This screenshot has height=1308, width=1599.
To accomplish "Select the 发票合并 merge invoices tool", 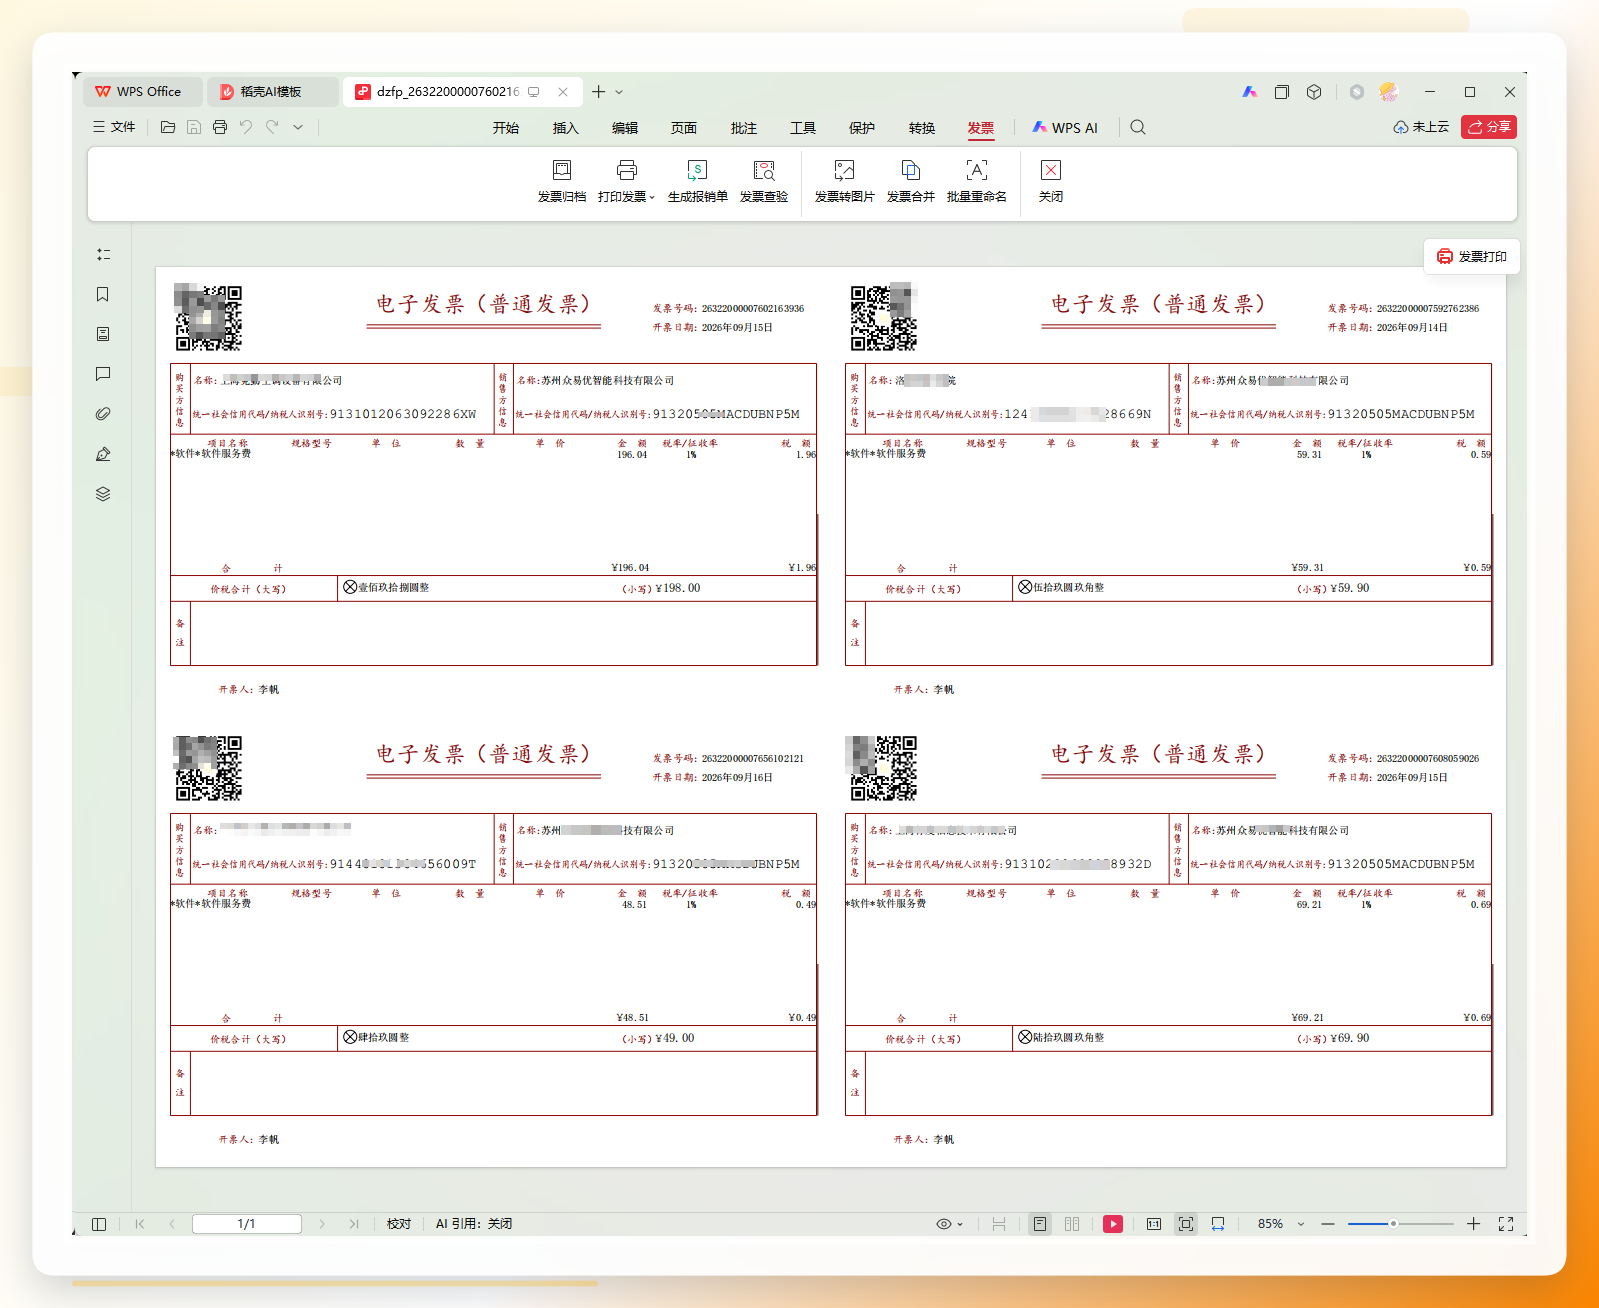I will click(910, 182).
